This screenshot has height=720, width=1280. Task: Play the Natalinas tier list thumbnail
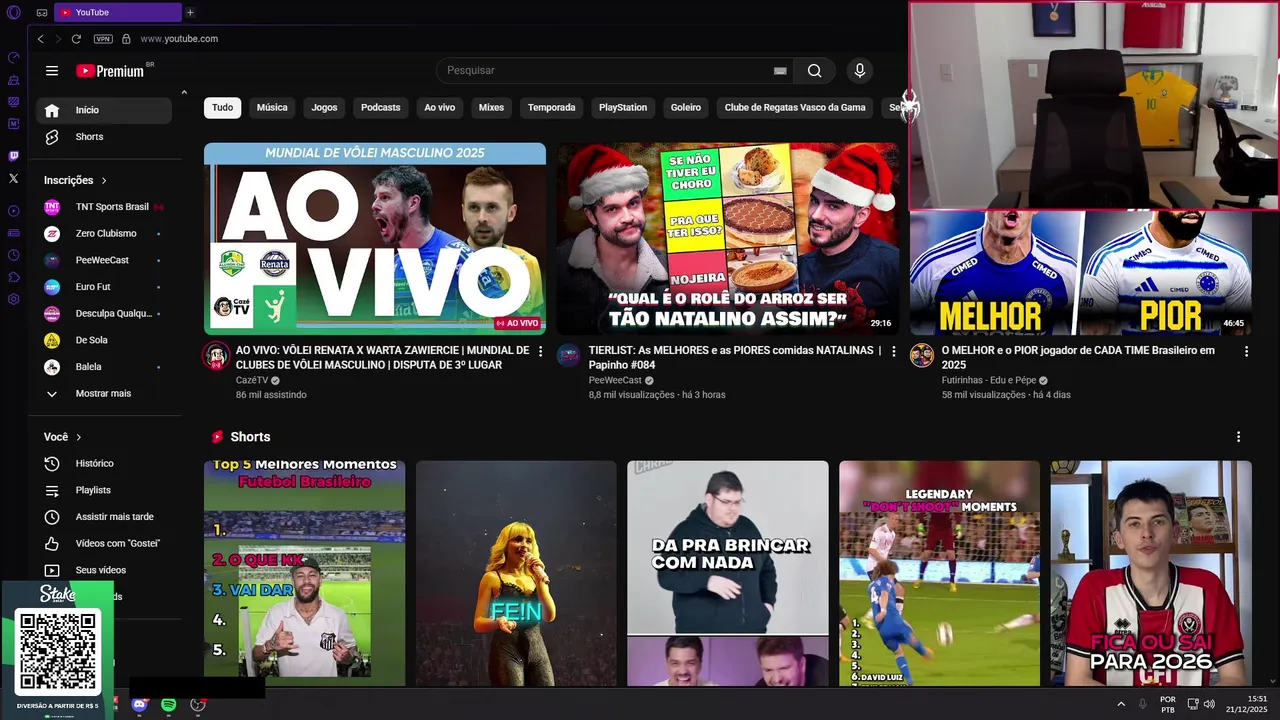728,238
